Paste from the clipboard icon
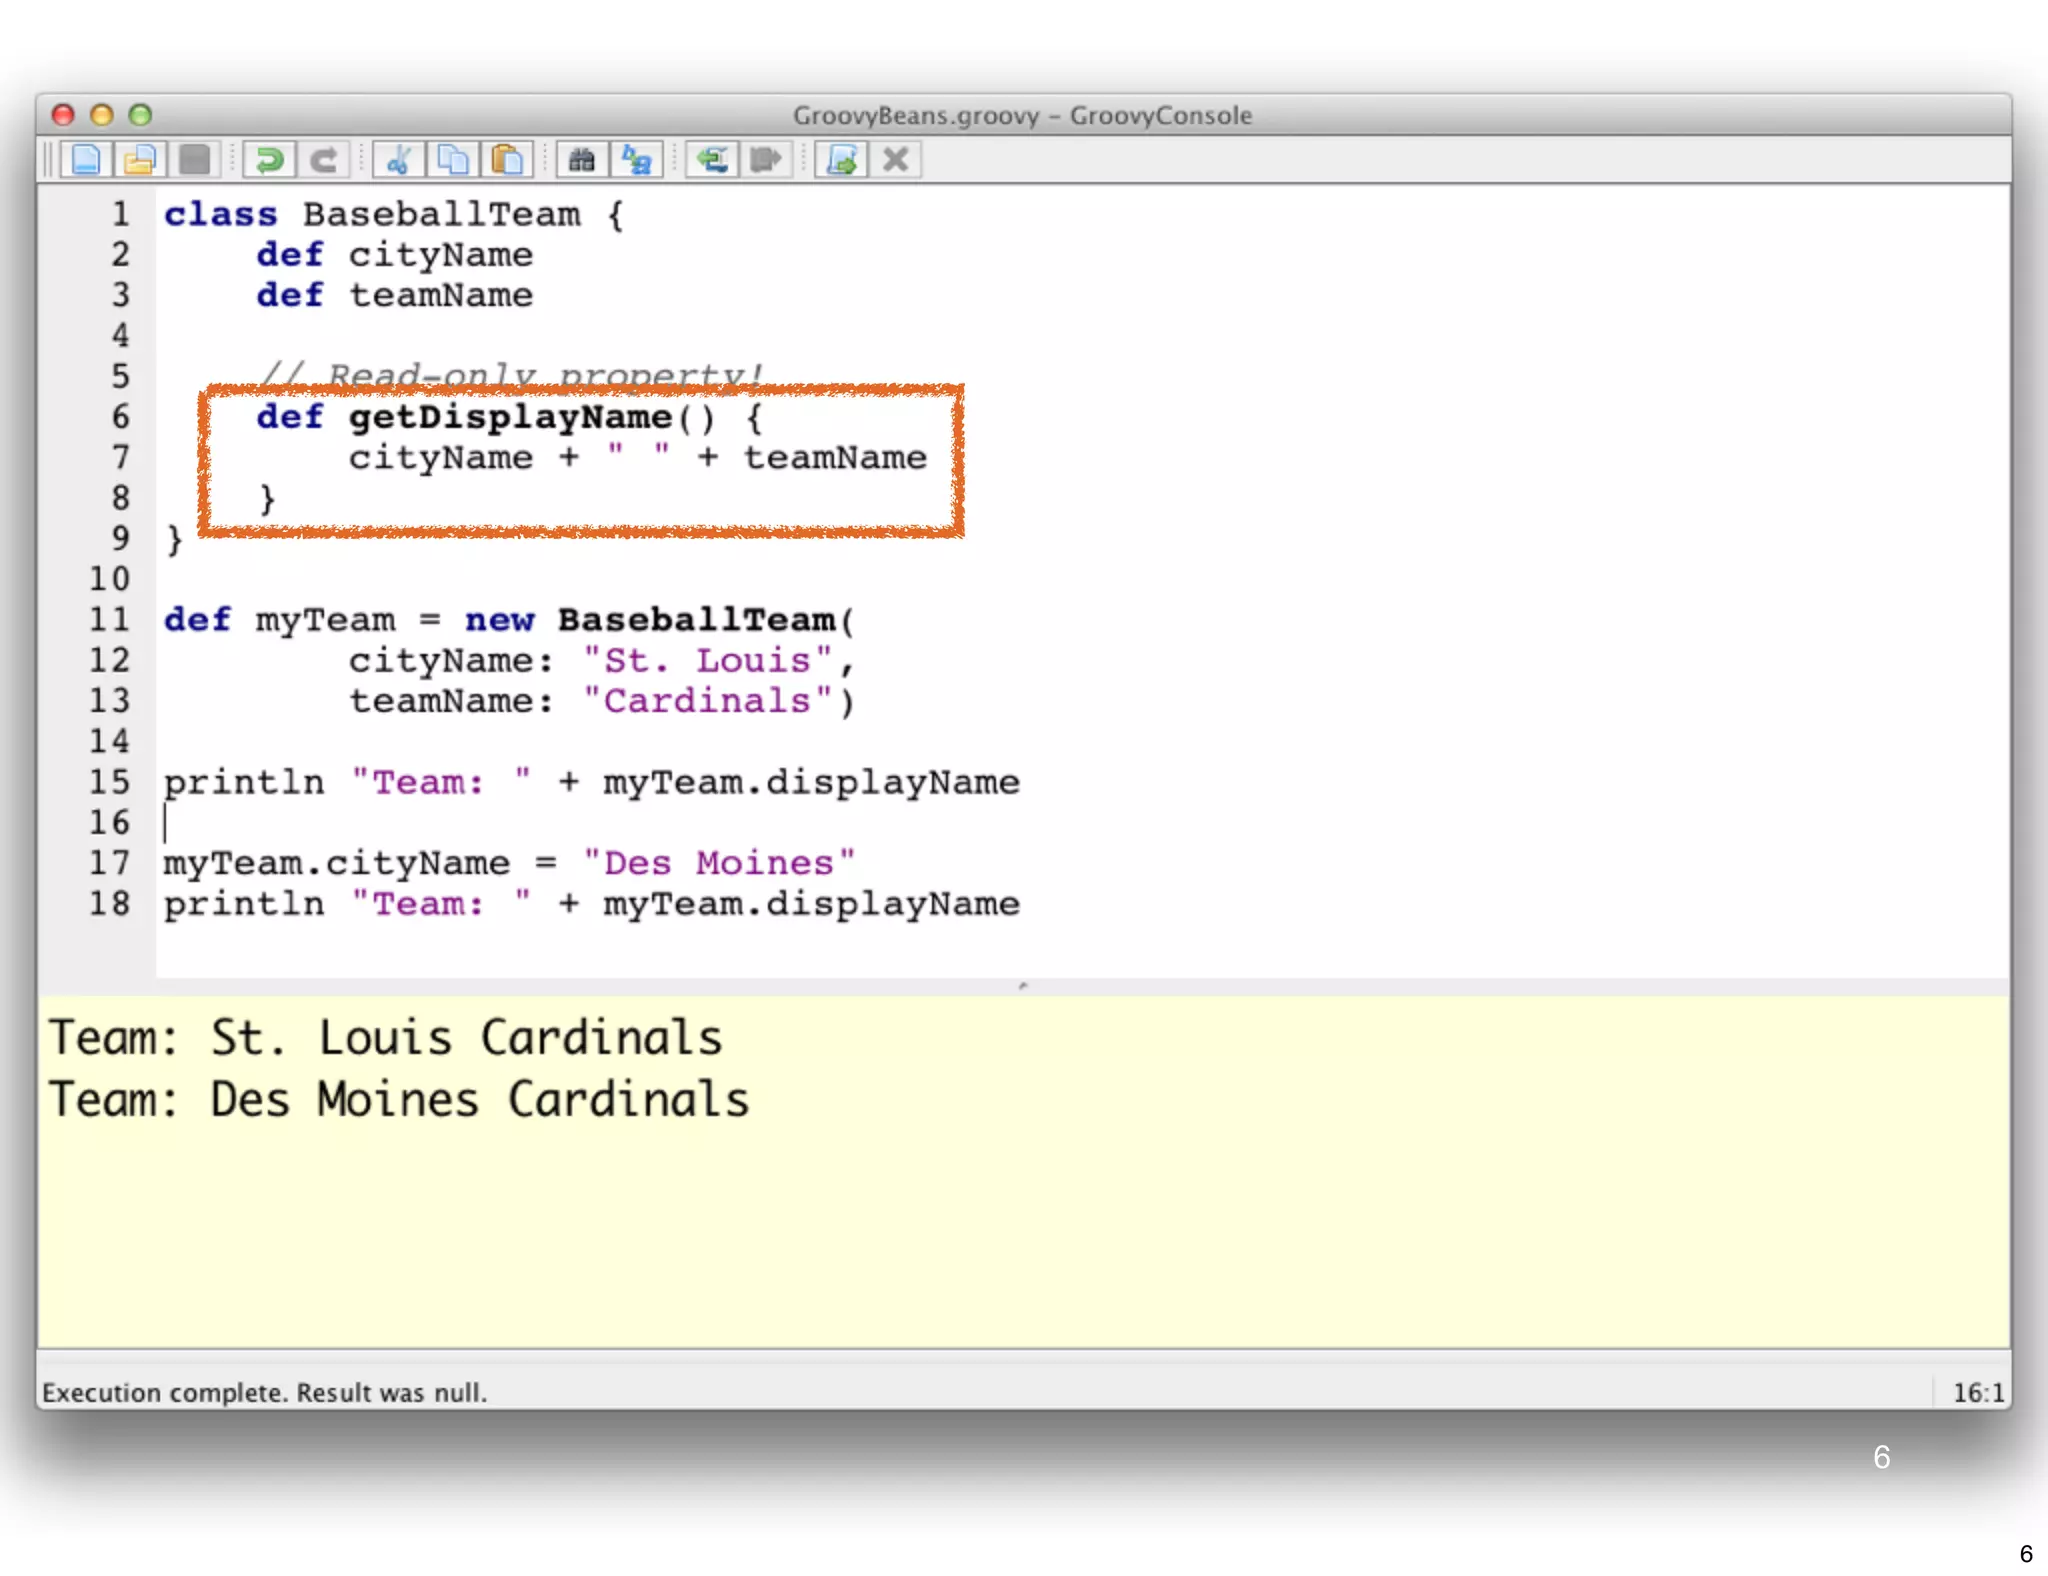This screenshot has width=2048, height=1576. (507, 160)
